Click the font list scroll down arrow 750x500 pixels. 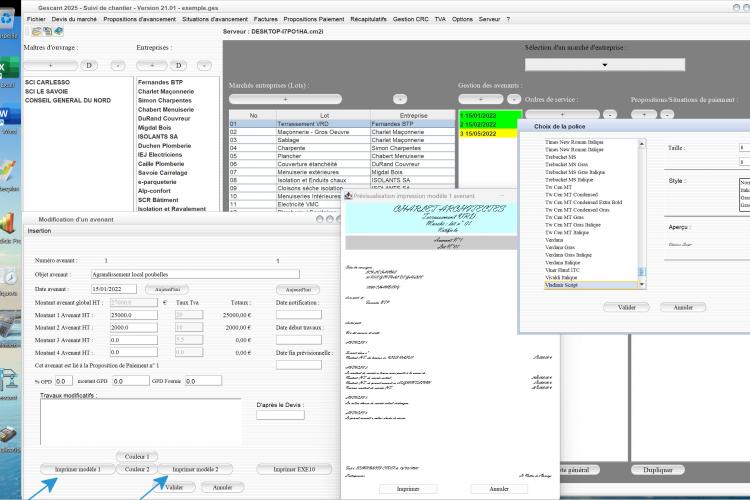pos(642,285)
